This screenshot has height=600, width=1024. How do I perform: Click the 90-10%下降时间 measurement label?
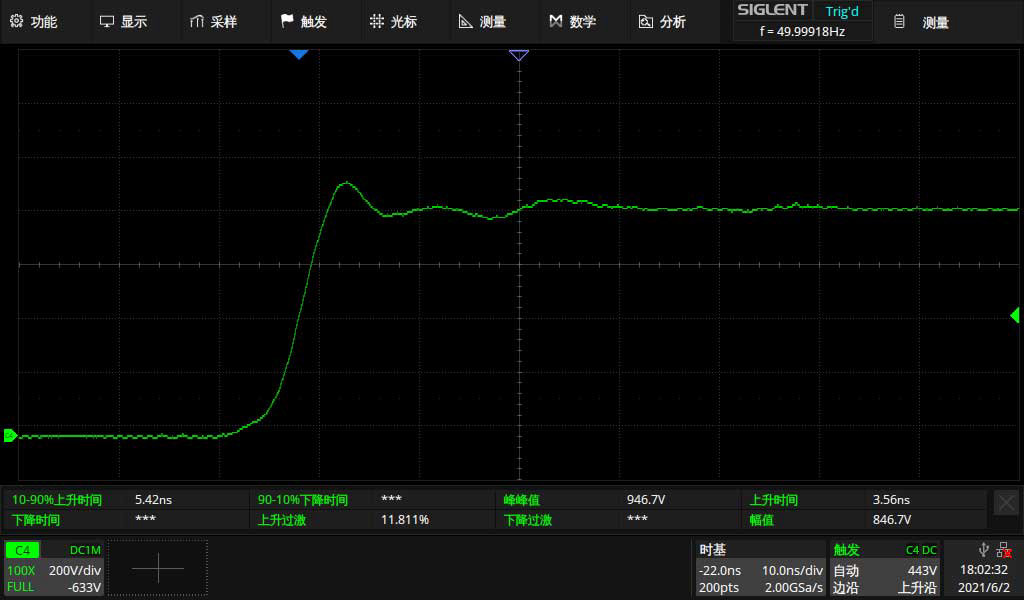tap(303, 500)
